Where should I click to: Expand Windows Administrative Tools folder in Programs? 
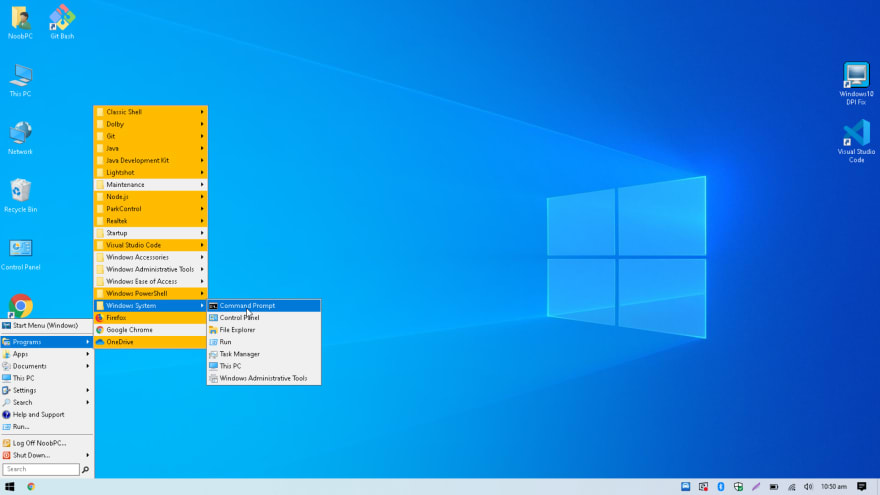click(x=150, y=269)
